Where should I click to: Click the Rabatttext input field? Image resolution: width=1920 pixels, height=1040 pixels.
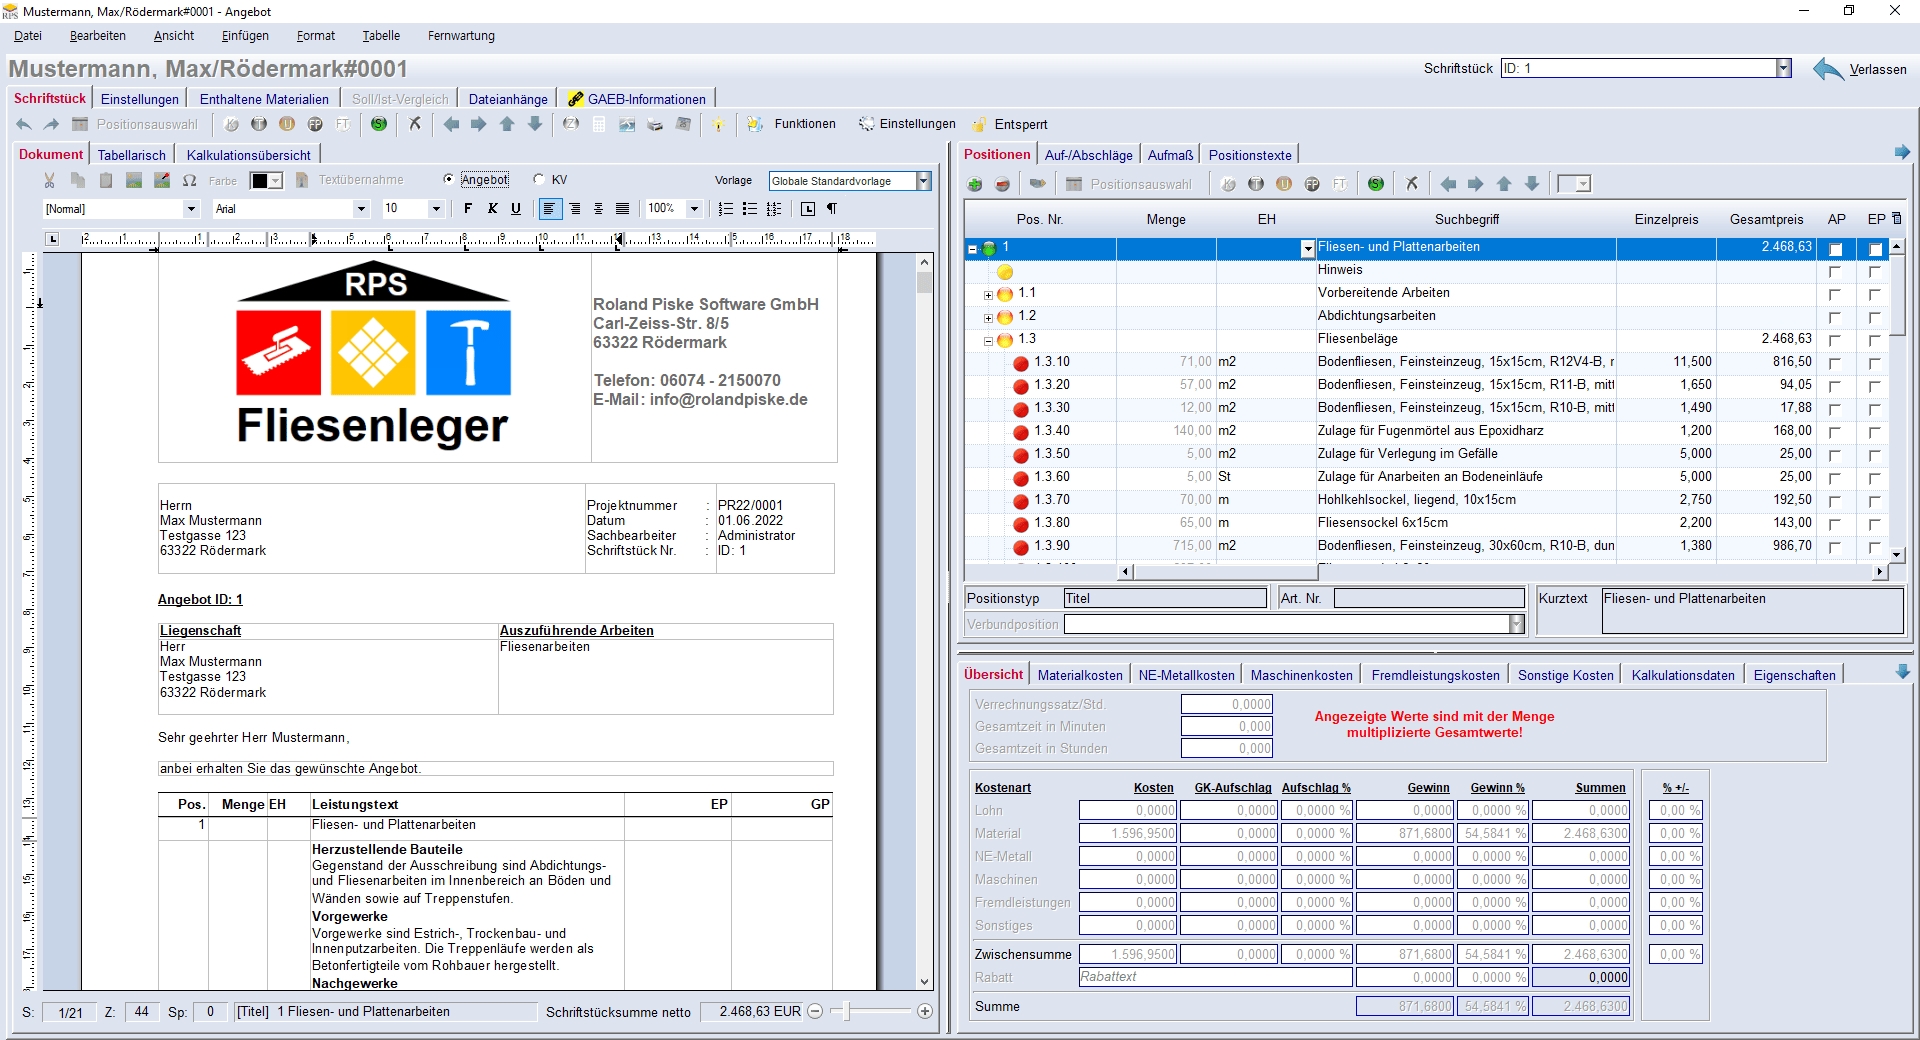coord(1214,977)
